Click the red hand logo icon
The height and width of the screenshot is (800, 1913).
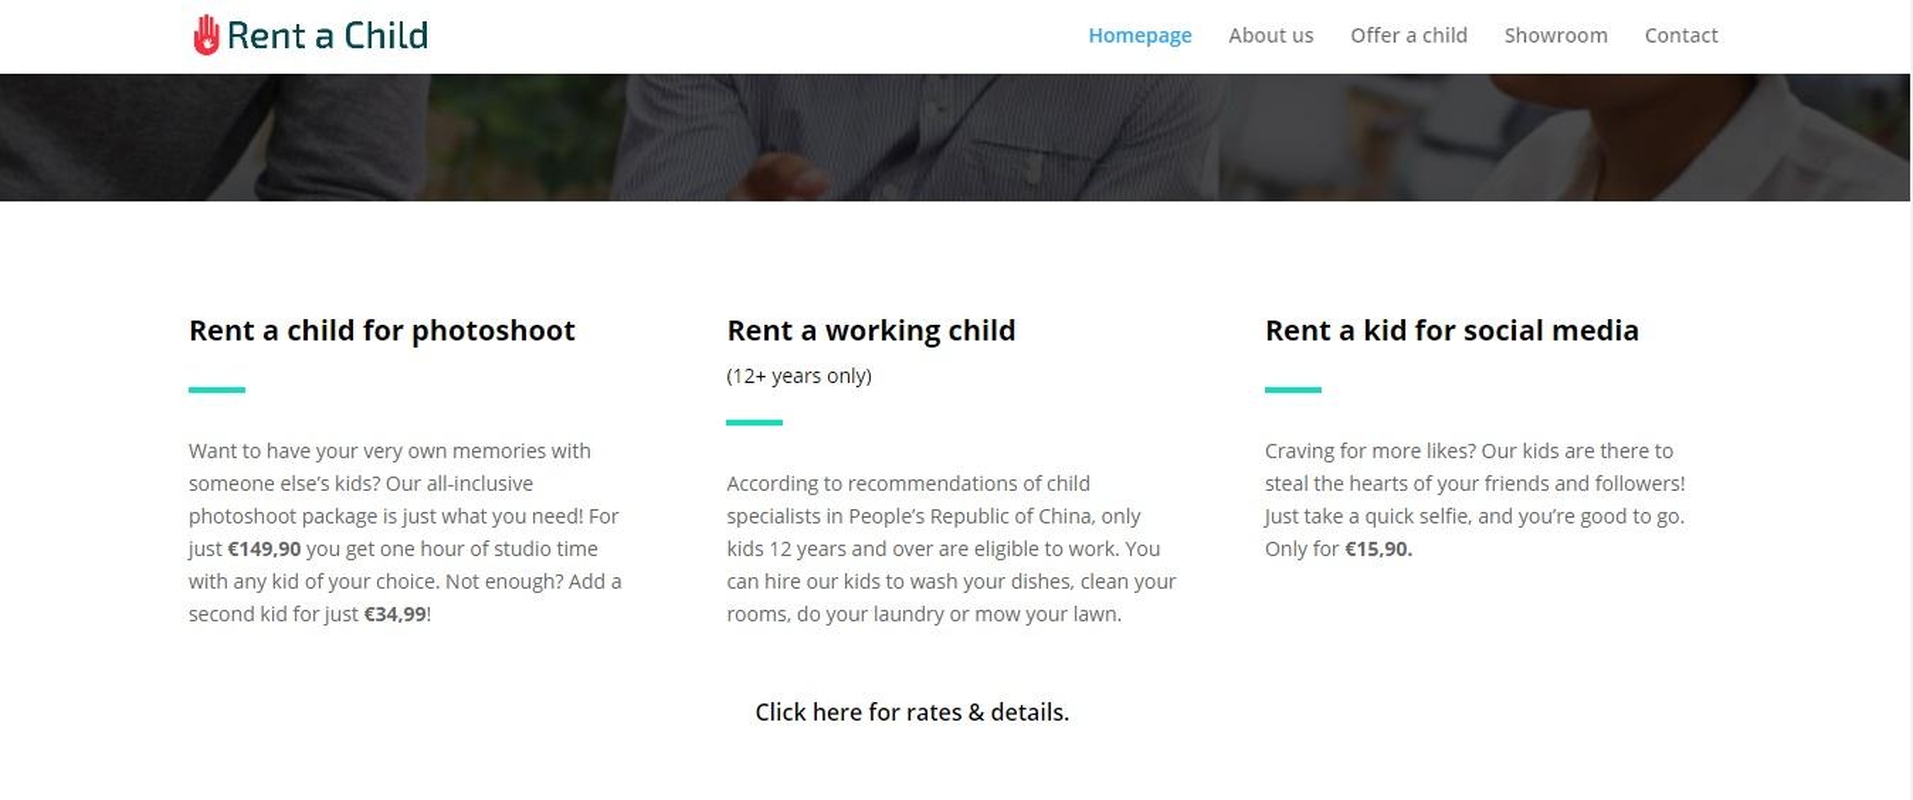pos(206,36)
